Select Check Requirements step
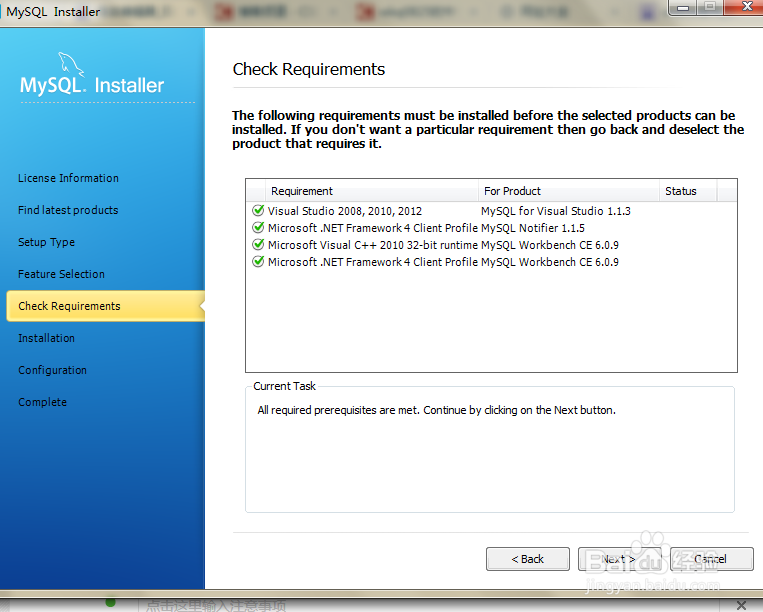Screen dimensions: 763x612 tap(105, 306)
